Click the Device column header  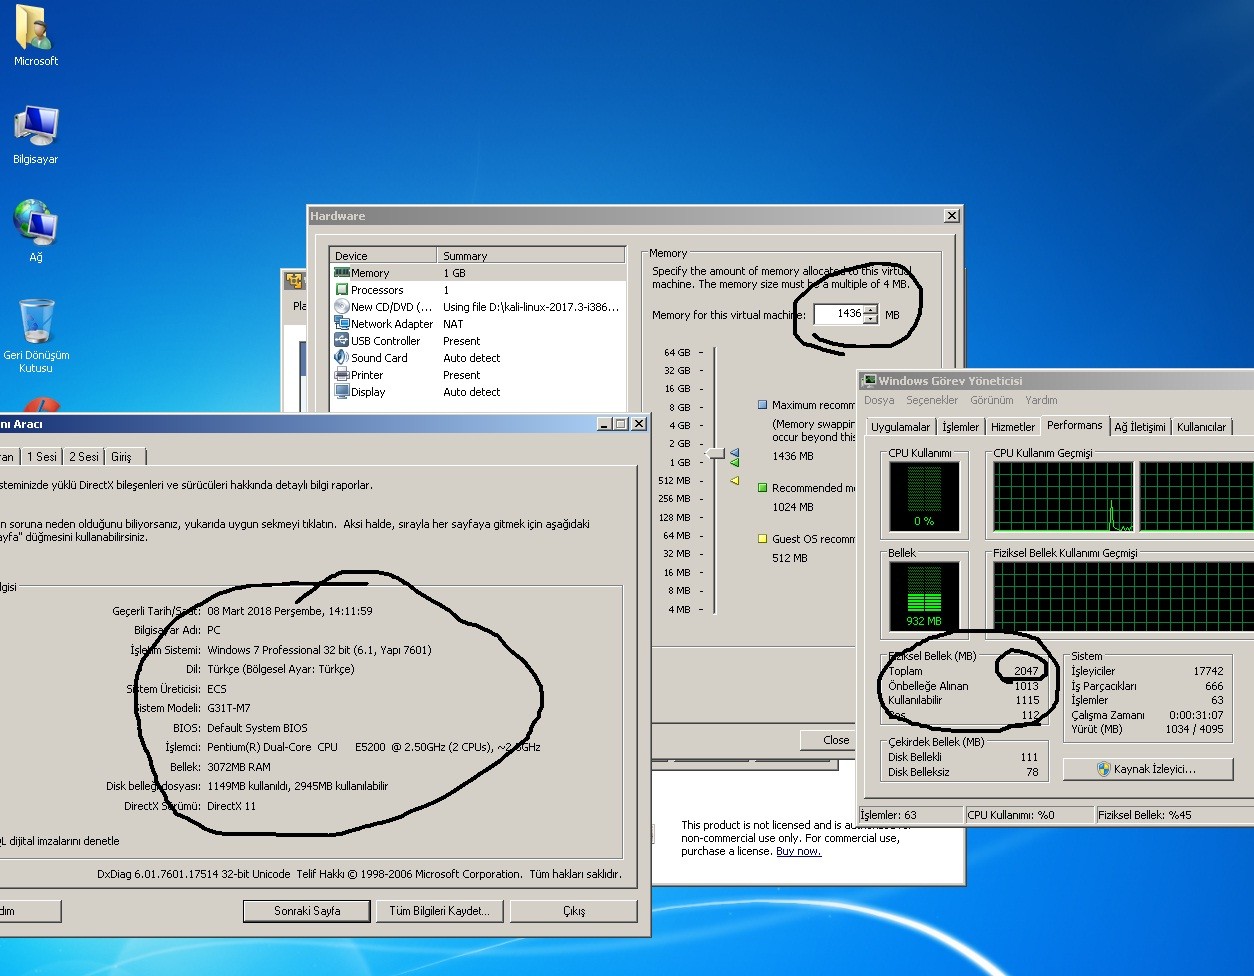point(383,256)
